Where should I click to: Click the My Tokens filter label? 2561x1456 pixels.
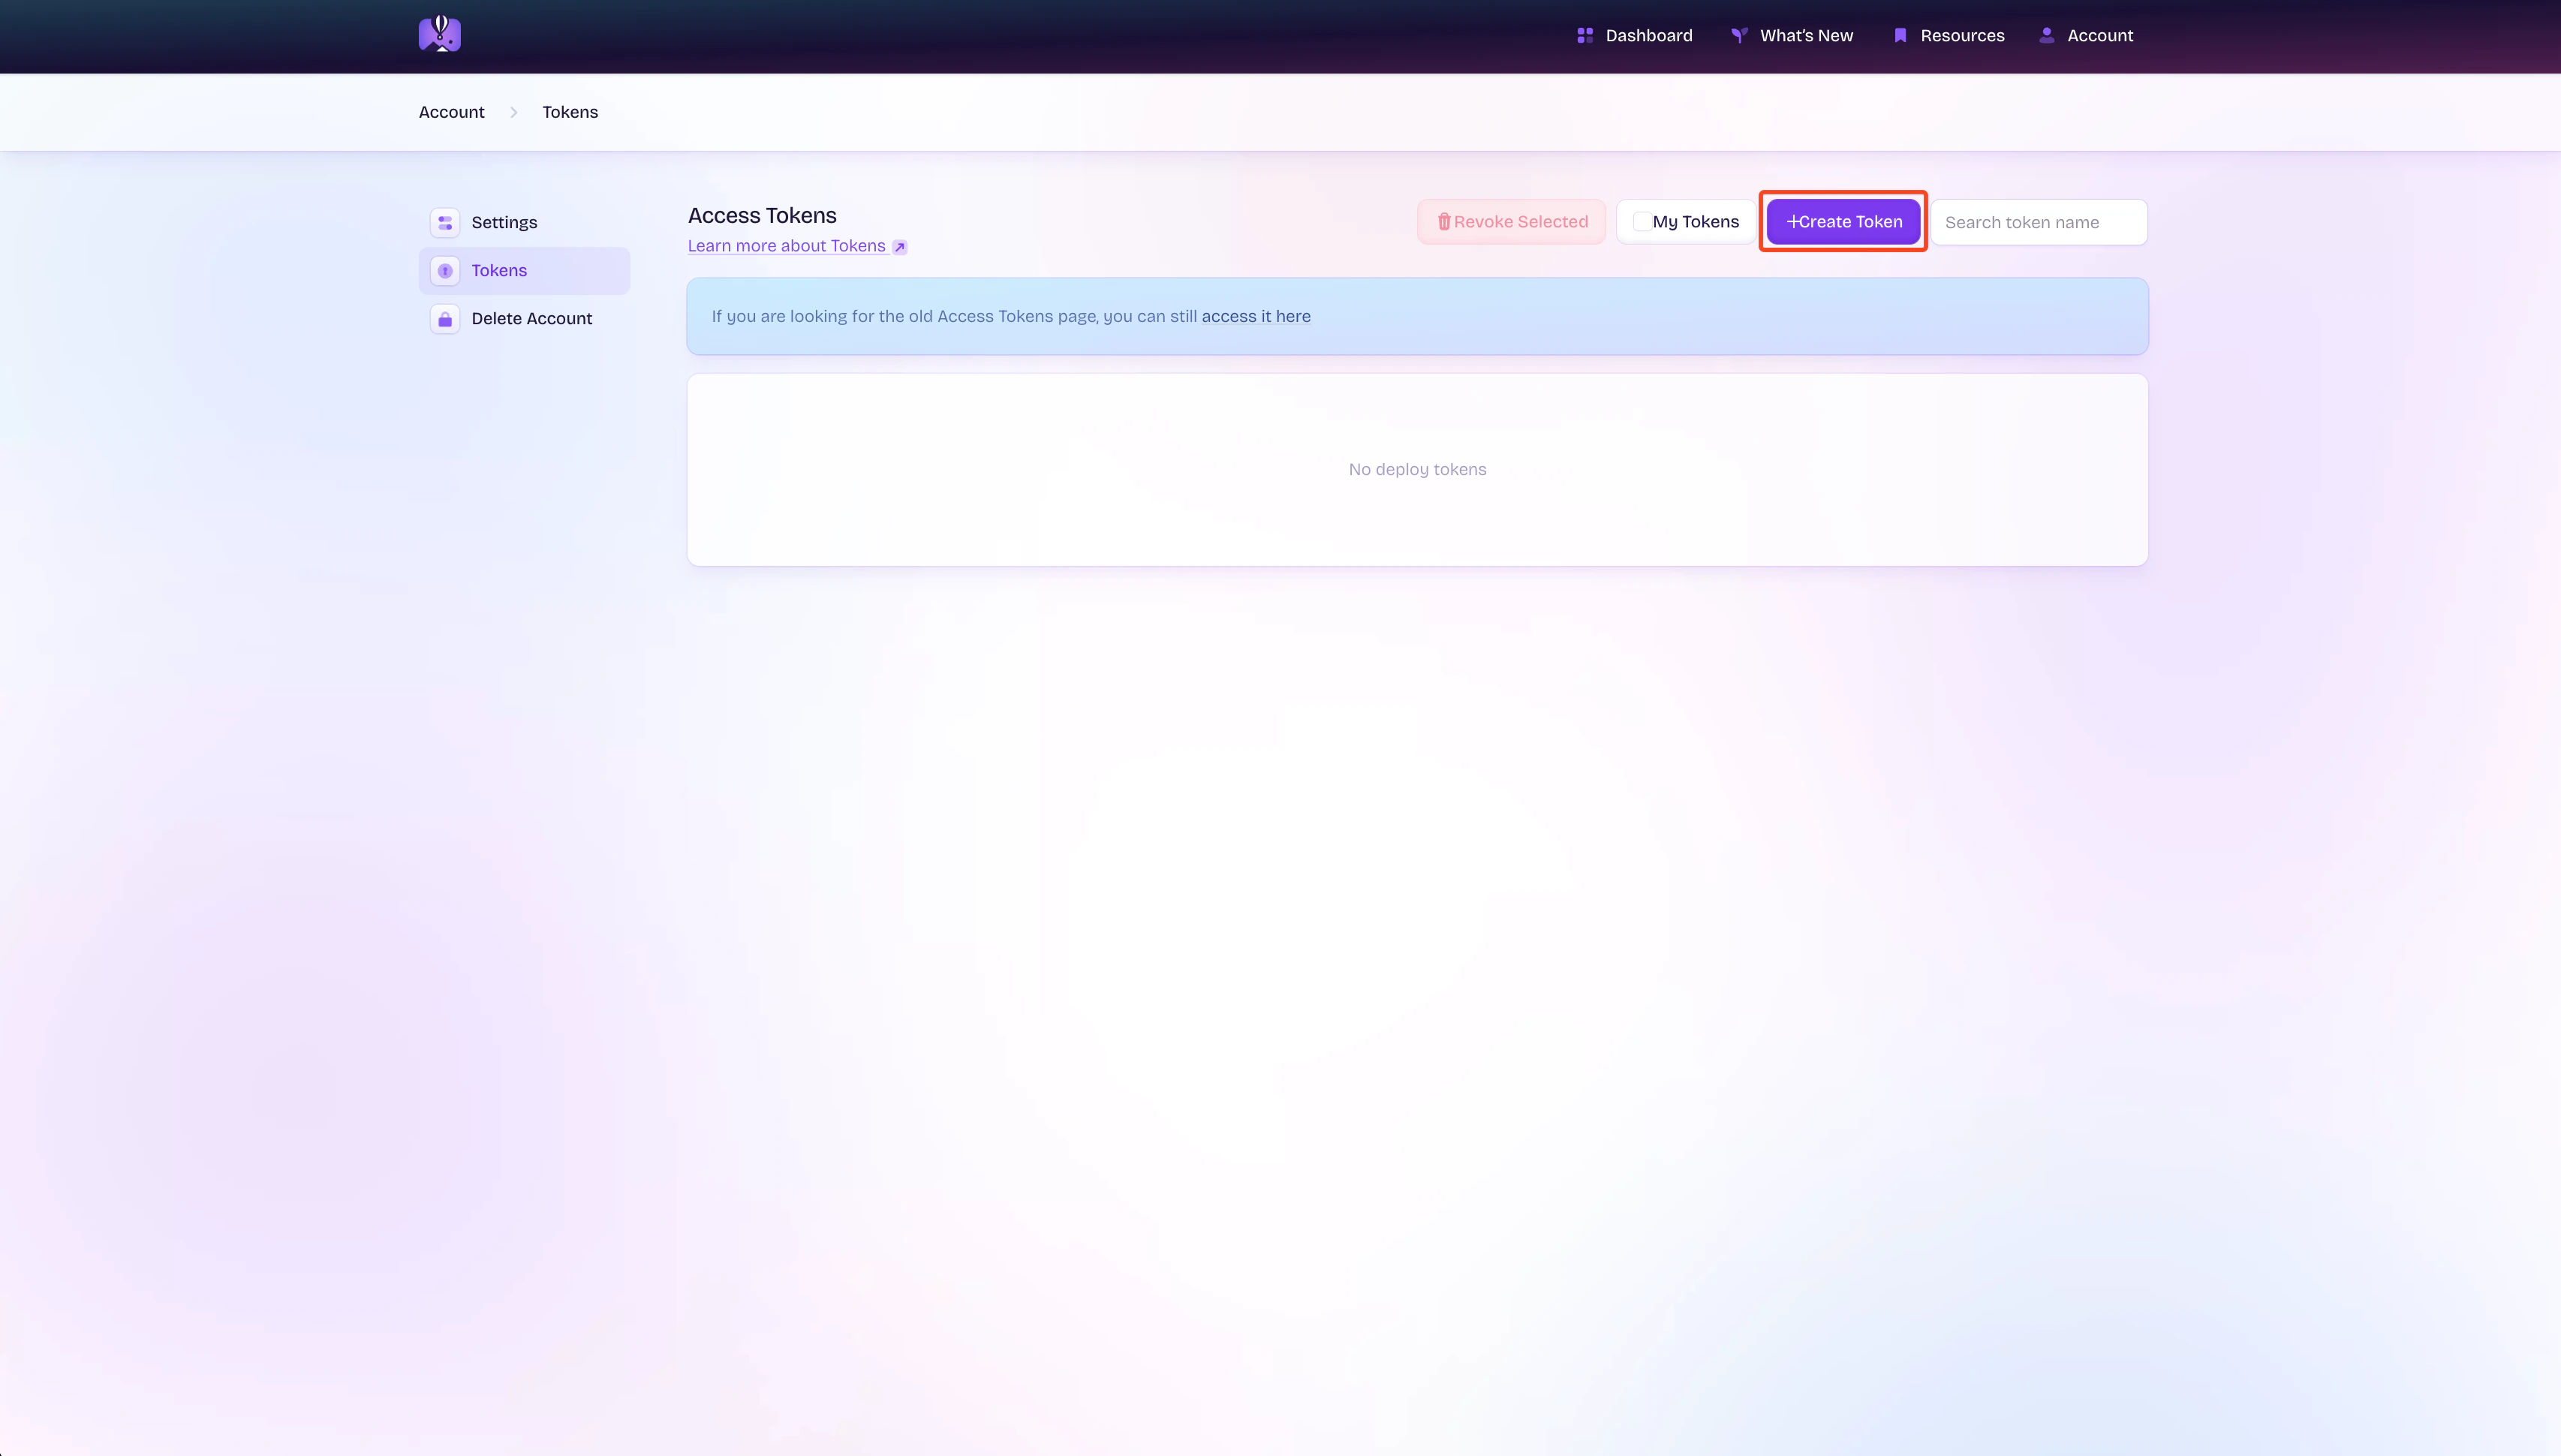click(x=1695, y=221)
